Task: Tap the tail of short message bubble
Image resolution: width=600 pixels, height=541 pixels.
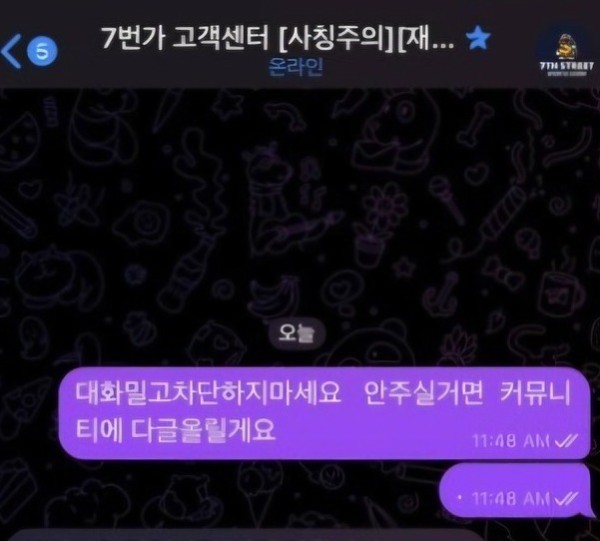Action: click(587, 514)
